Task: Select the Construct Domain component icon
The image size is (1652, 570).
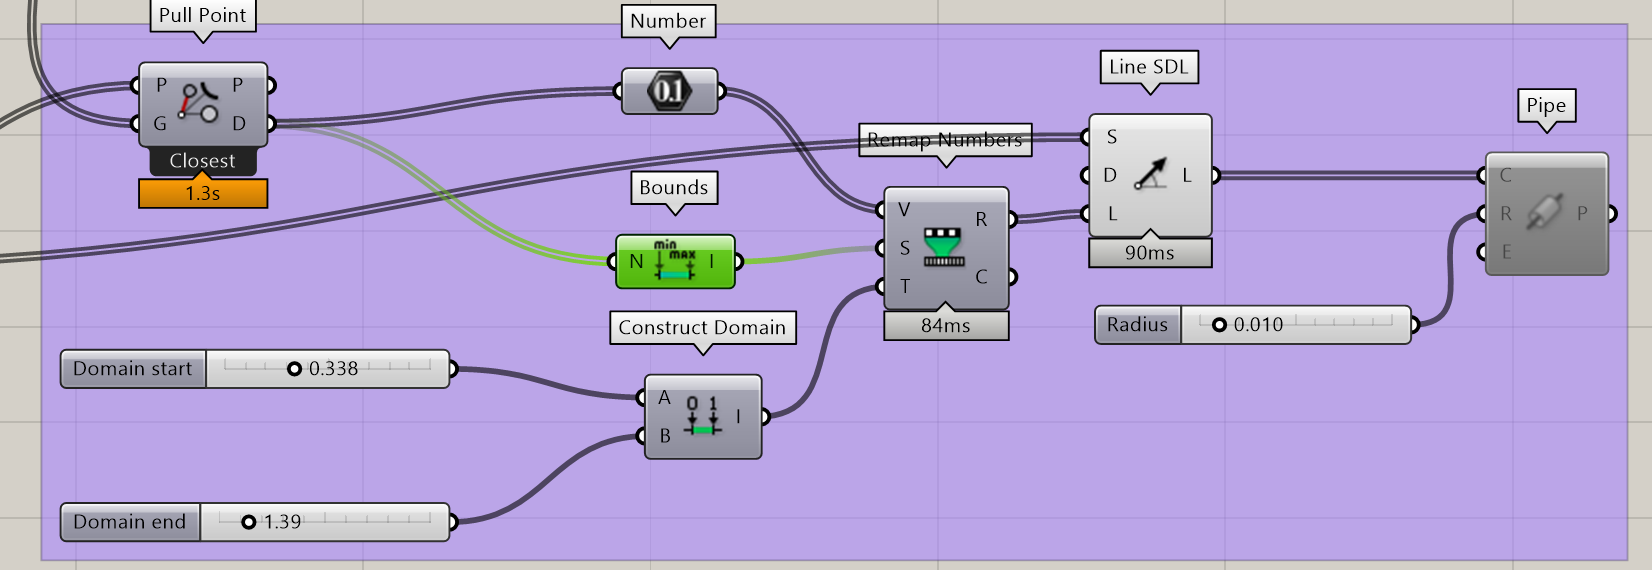Action: point(702,417)
